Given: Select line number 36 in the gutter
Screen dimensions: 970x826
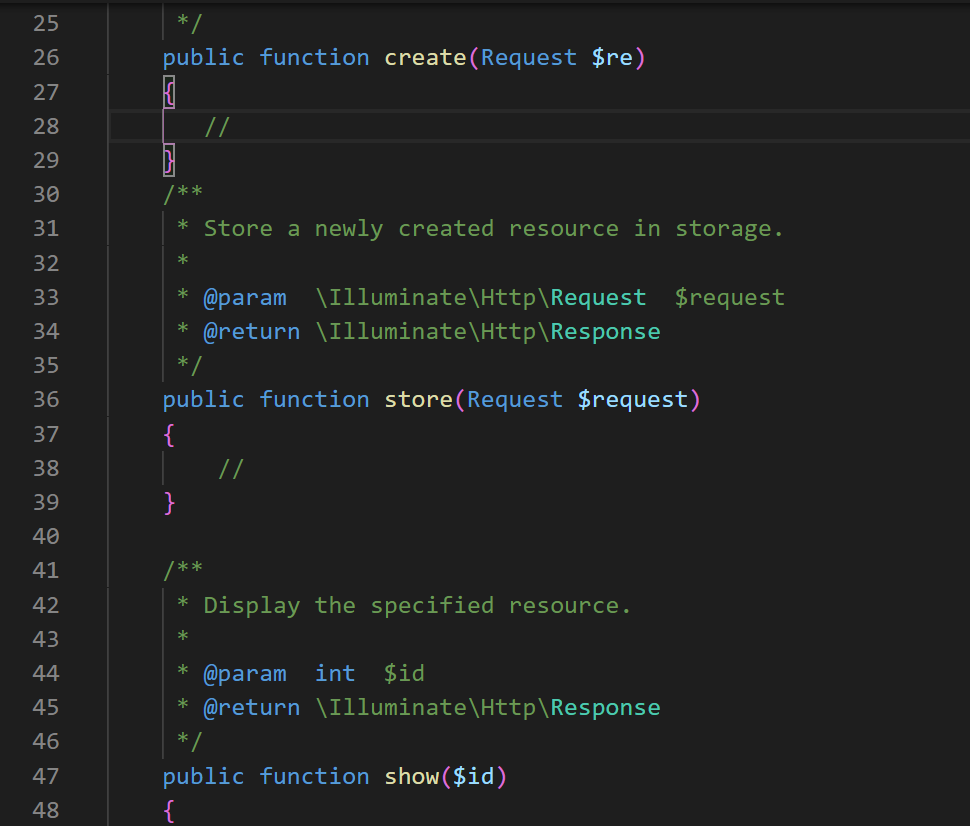Looking at the screenshot, I should pos(46,400).
